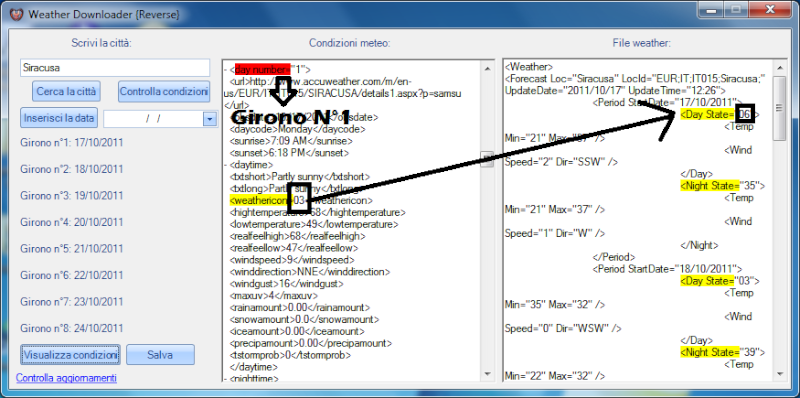Click the Cerca la città button
This screenshot has height=398, width=800.
66,92
